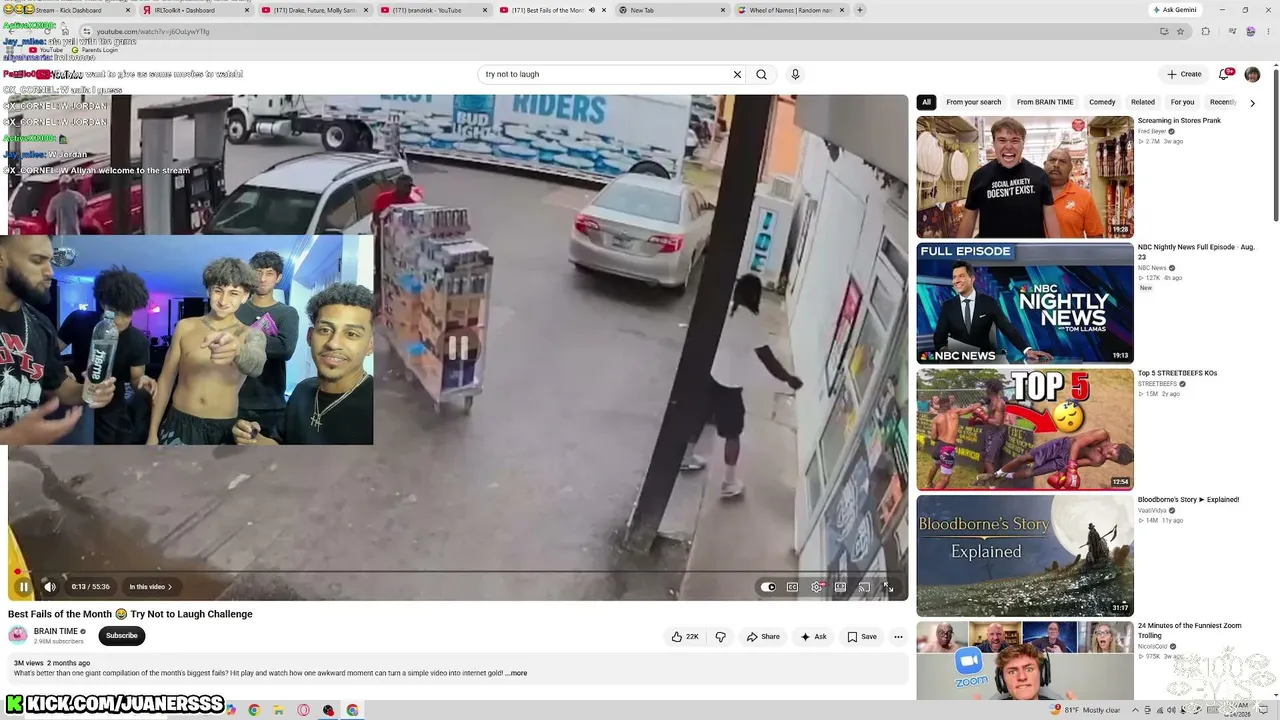The image size is (1280, 720).
Task: Select the 'Comedy' filter chip
Action: coord(1102,102)
